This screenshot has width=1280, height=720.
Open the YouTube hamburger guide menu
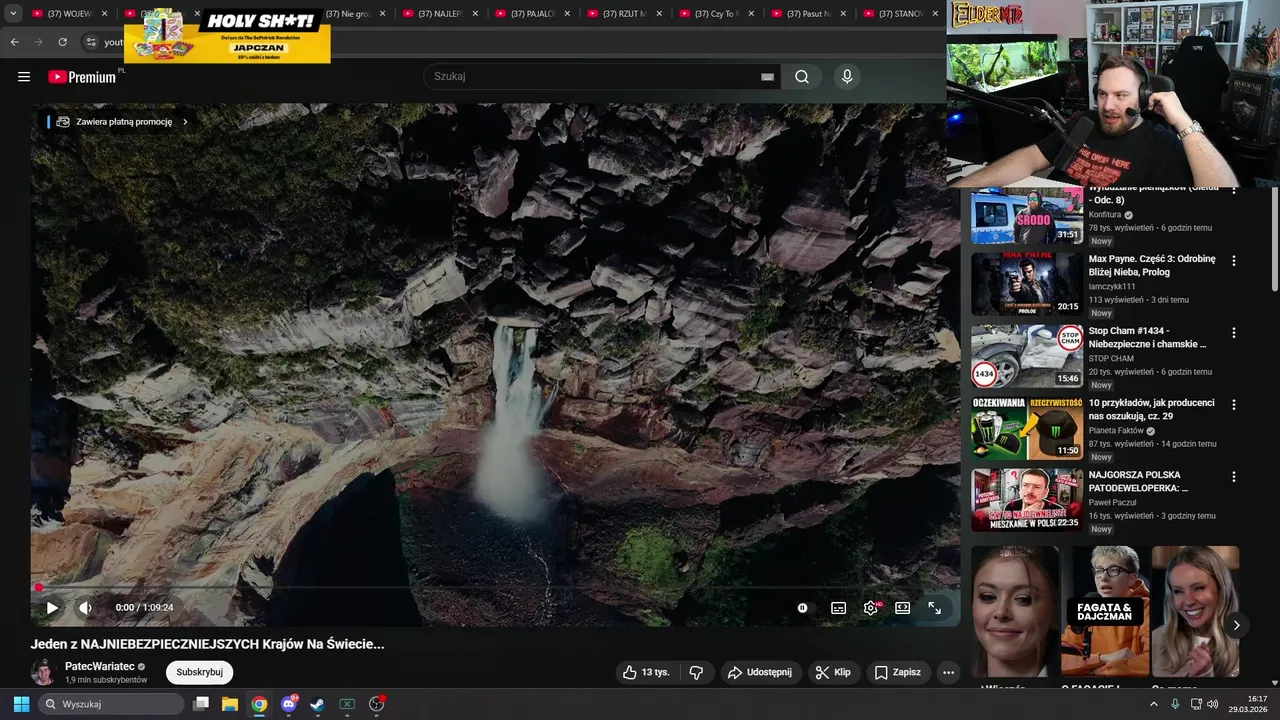tap(24, 77)
